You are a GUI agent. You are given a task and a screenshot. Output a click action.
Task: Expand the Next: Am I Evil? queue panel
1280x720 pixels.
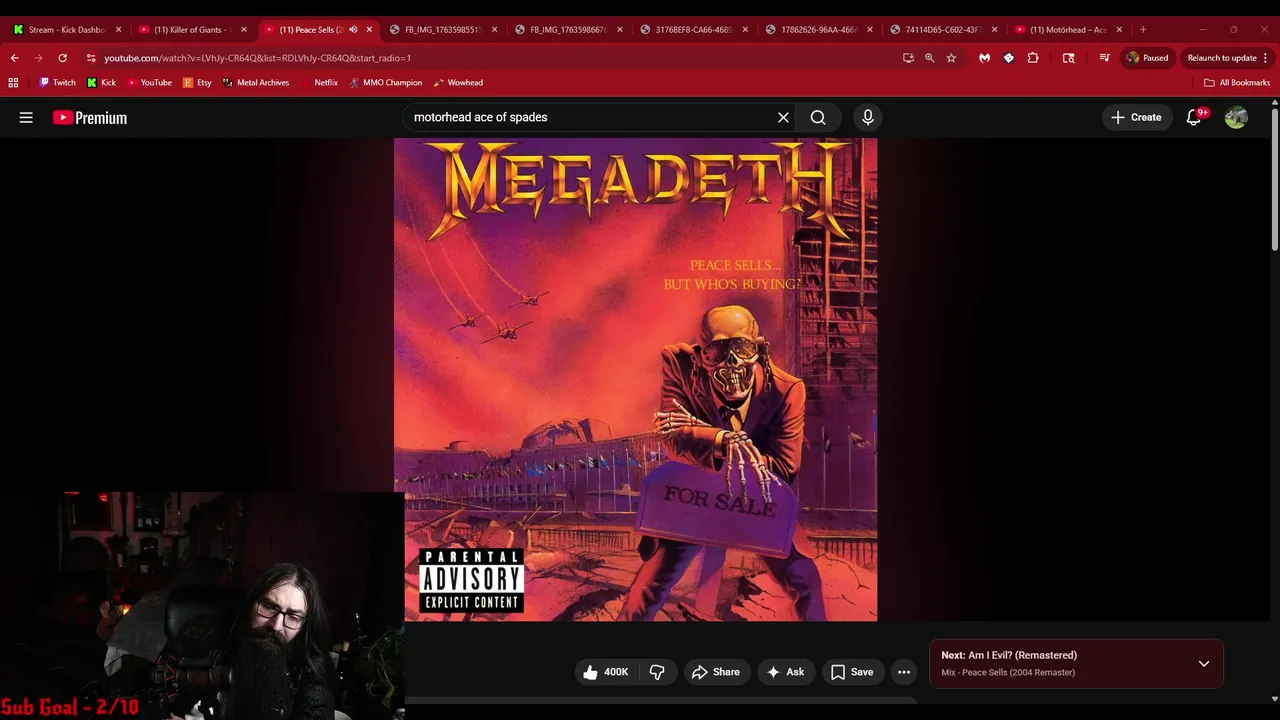tap(1204, 664)
